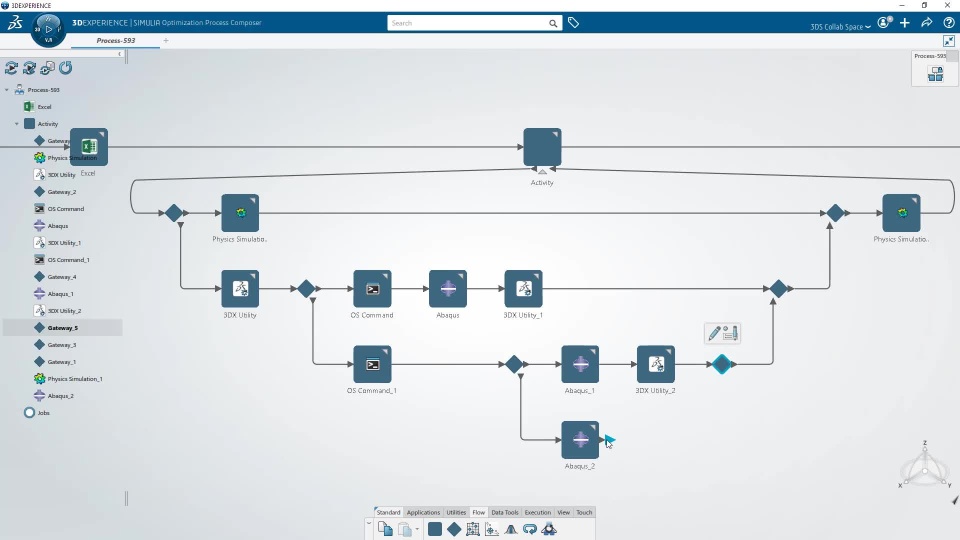Collapse the Activity tree node

pyautogui.click(x=17, y=124)
